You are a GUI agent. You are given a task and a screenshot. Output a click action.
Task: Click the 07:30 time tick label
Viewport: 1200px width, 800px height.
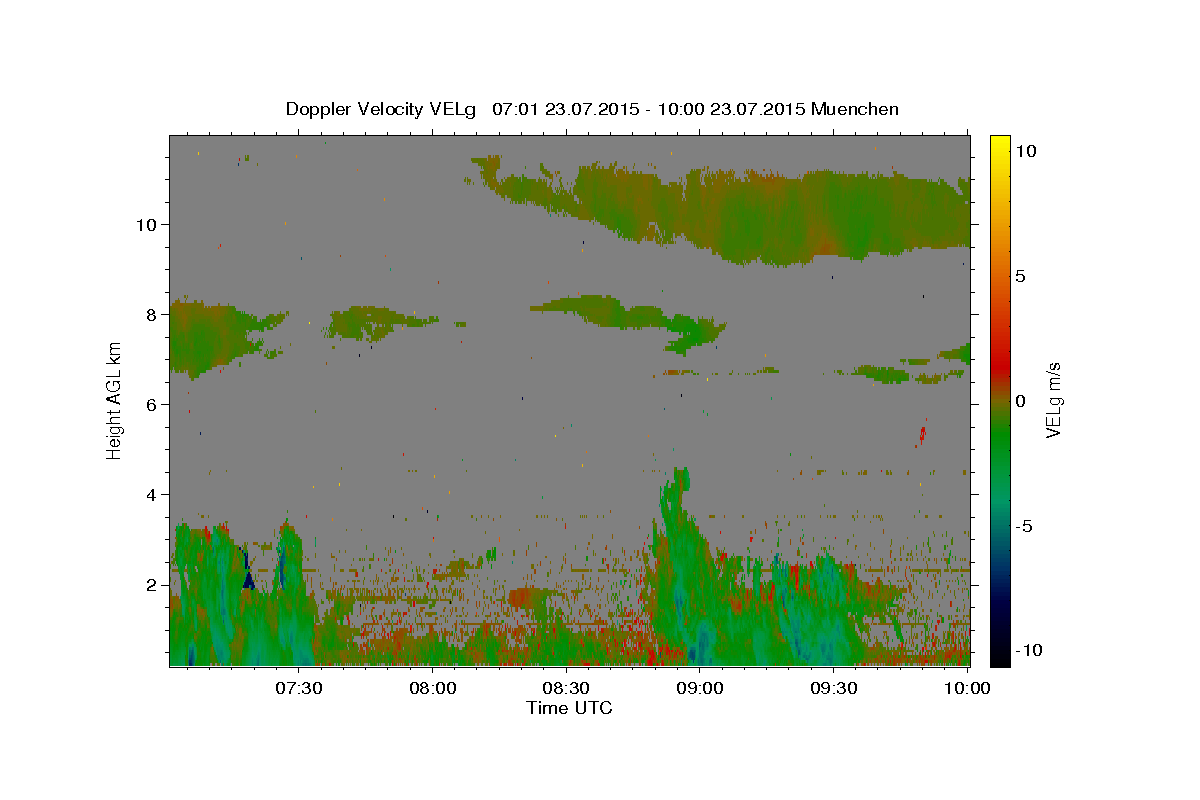pyautogui.click(x=298, y=688)
